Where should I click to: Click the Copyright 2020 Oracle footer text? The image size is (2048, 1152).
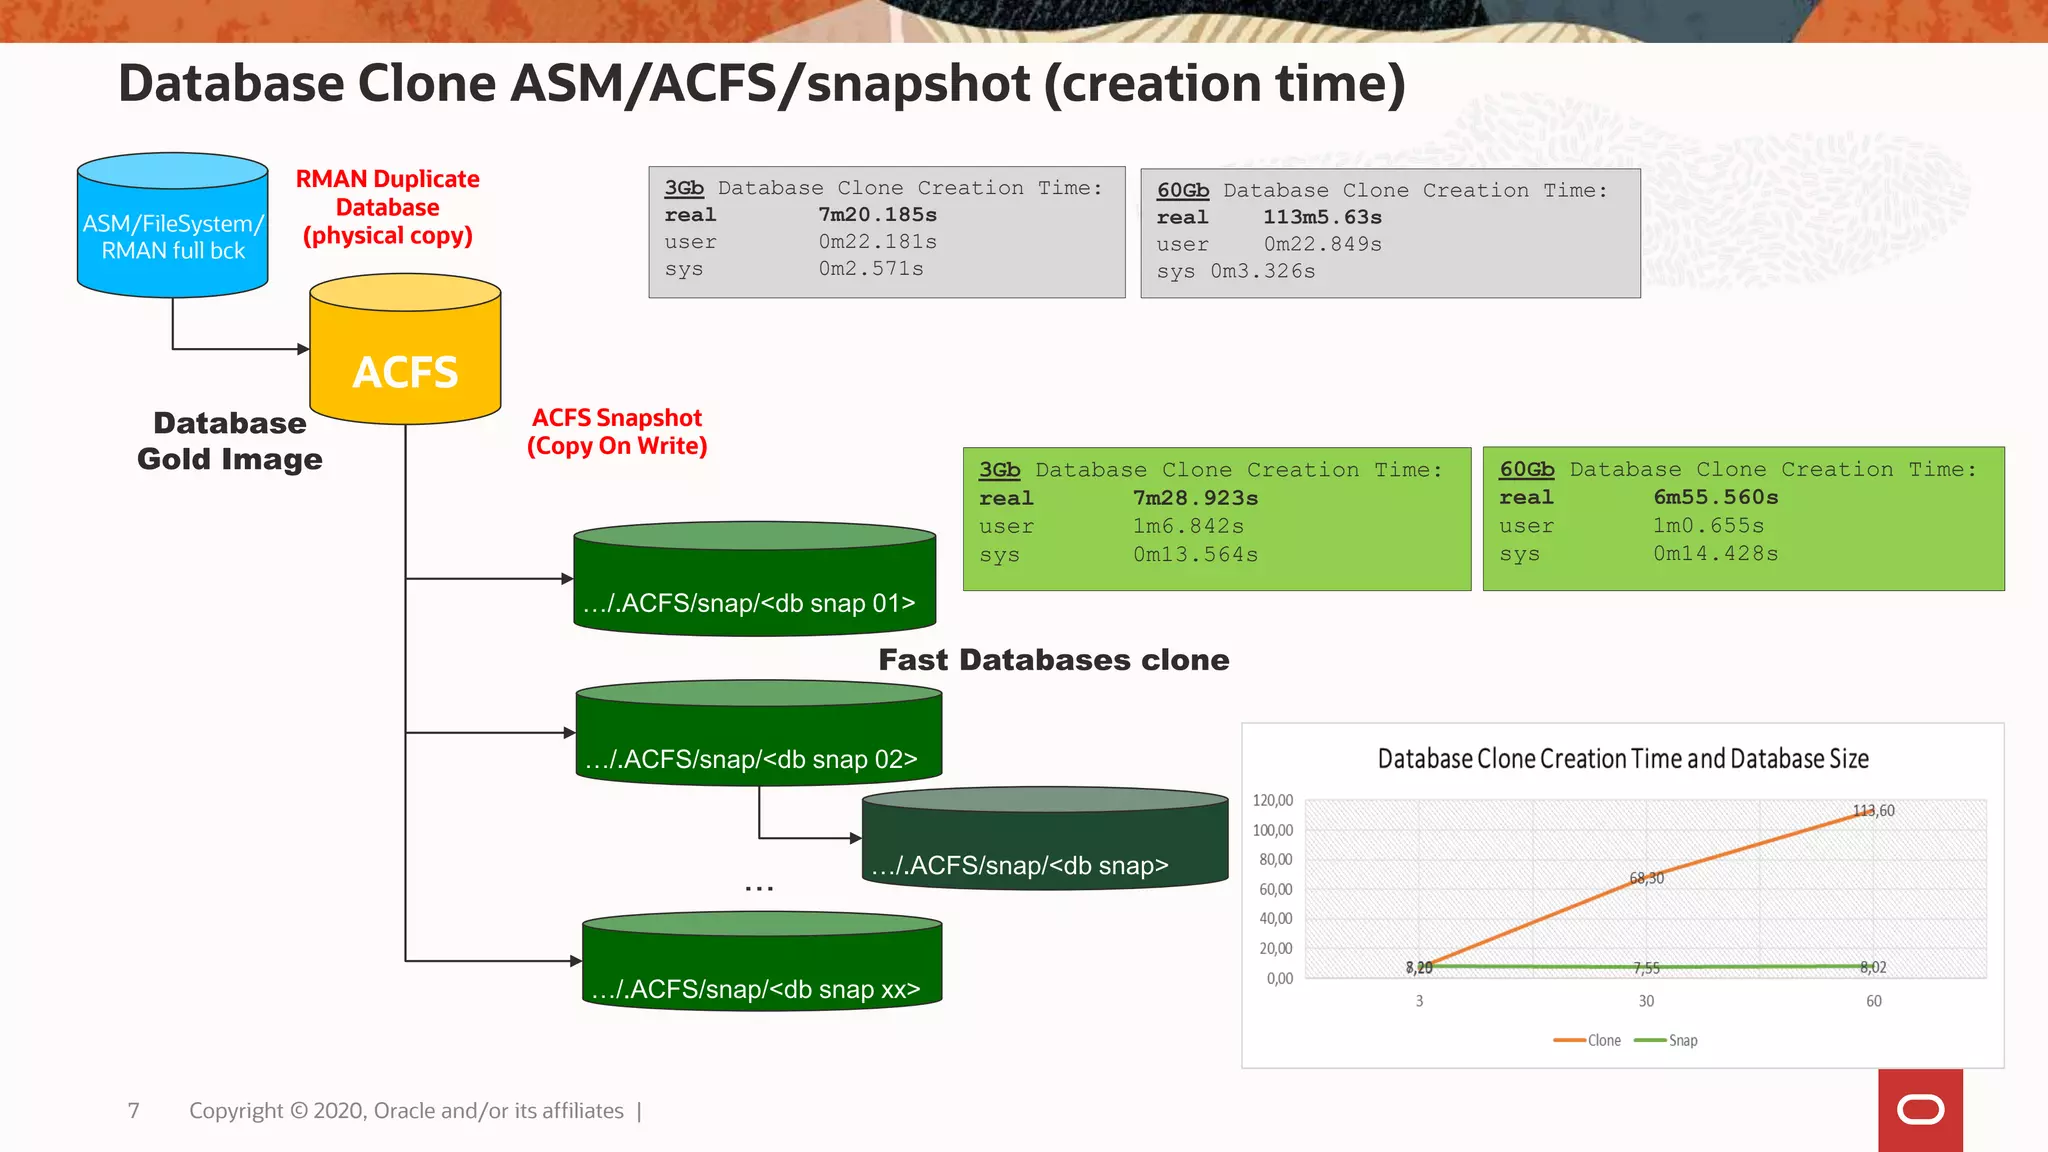point(406,1111)
